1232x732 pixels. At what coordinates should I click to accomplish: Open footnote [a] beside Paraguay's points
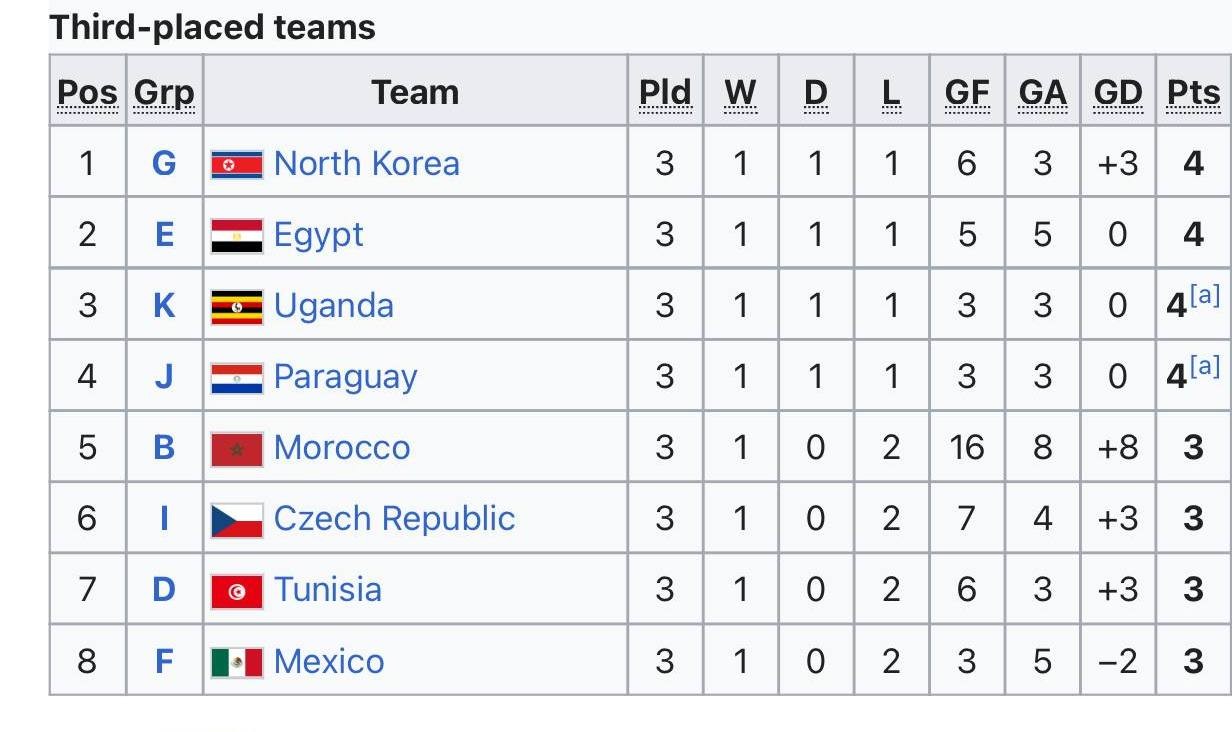click(x=1206, y=367)
